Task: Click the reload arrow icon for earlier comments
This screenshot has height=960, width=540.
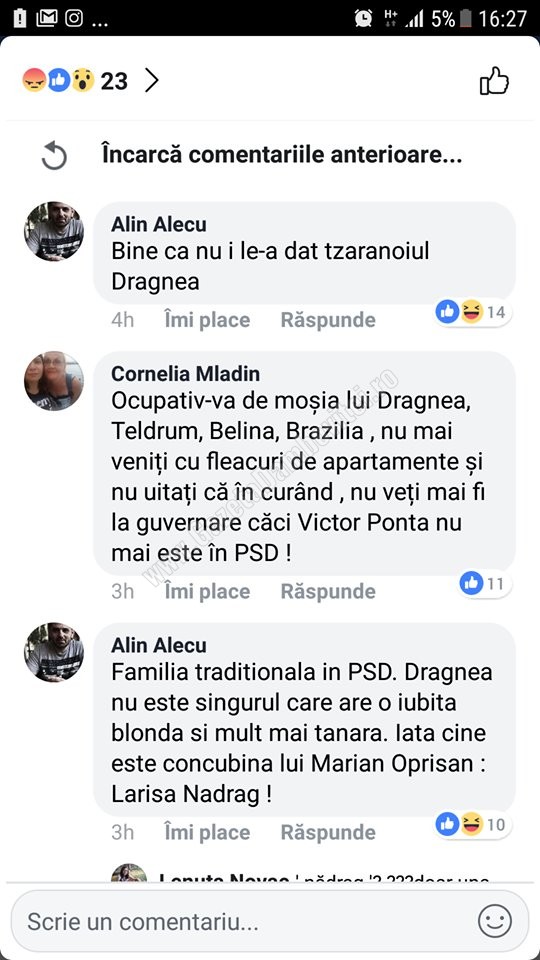Action: (x=54, y=156)
